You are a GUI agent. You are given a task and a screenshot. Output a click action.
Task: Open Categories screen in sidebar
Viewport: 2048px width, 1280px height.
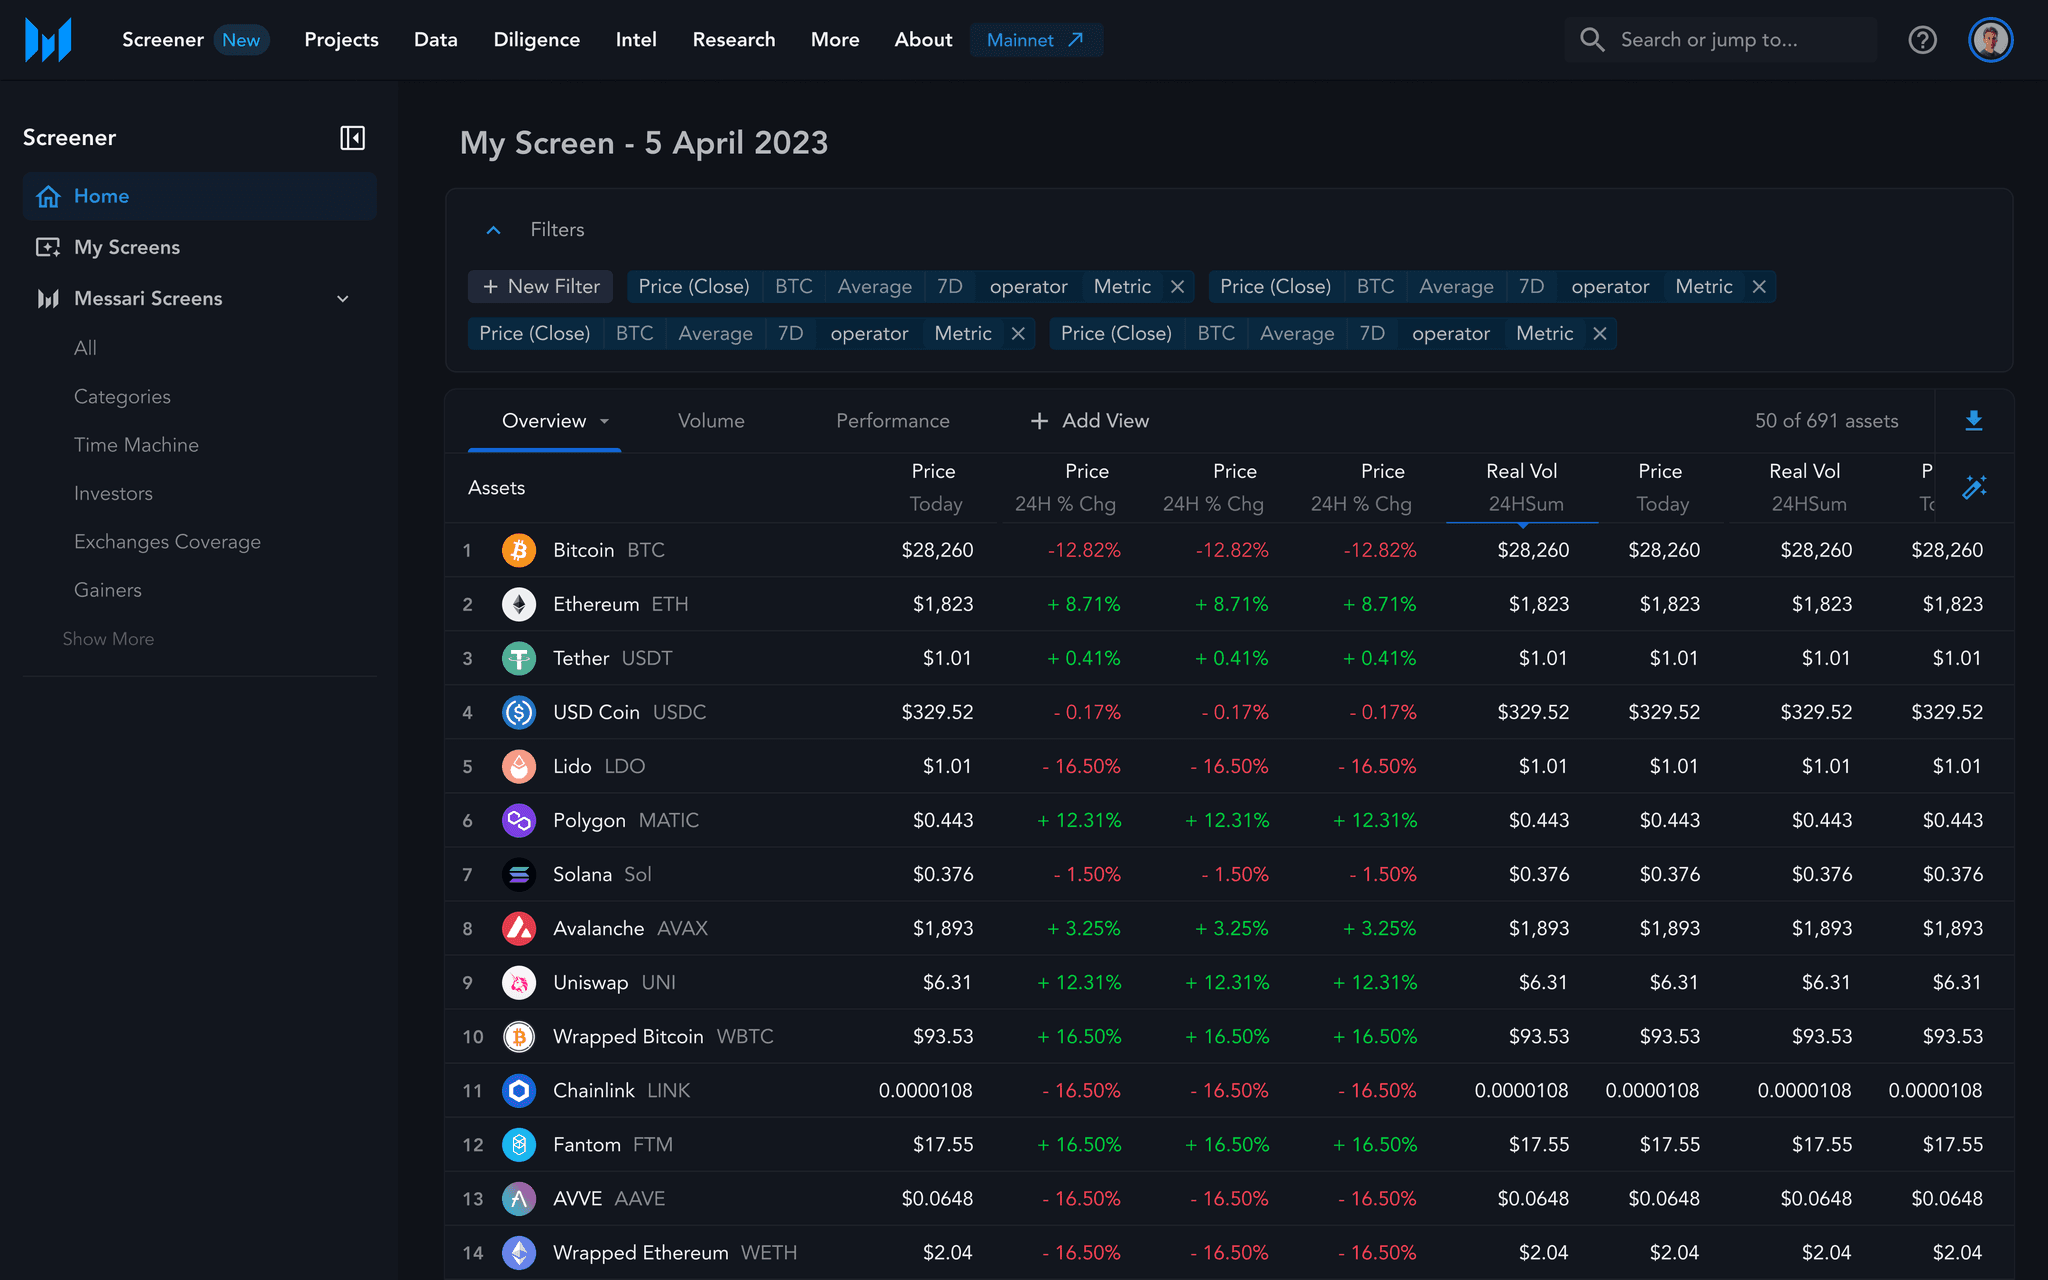(x=122, y=397)
